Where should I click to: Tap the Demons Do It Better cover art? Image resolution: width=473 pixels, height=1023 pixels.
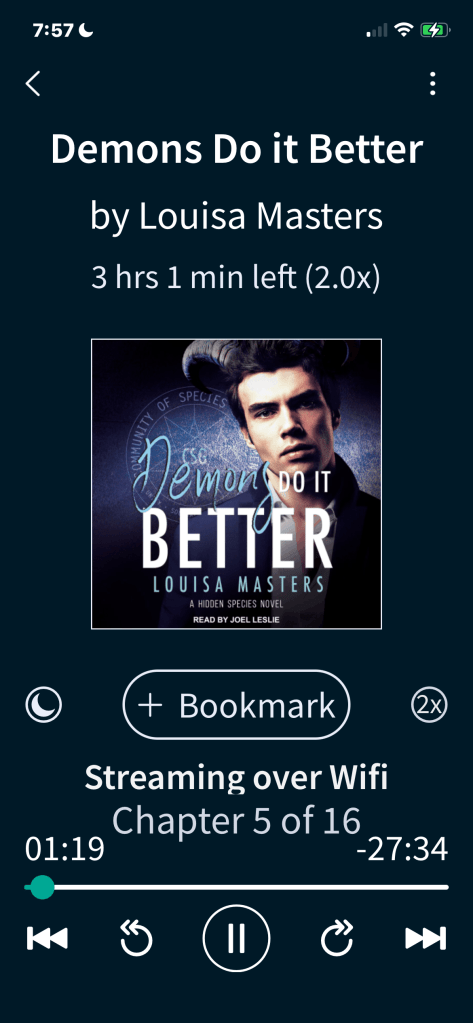236,484
